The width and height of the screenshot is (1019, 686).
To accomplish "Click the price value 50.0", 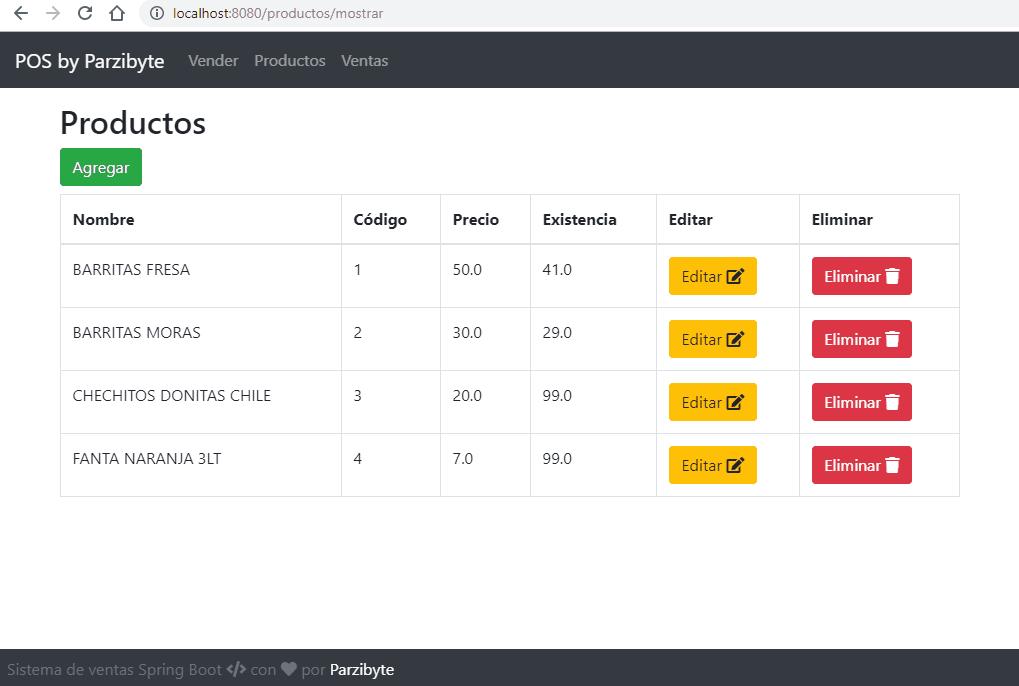I will [467, 270].
